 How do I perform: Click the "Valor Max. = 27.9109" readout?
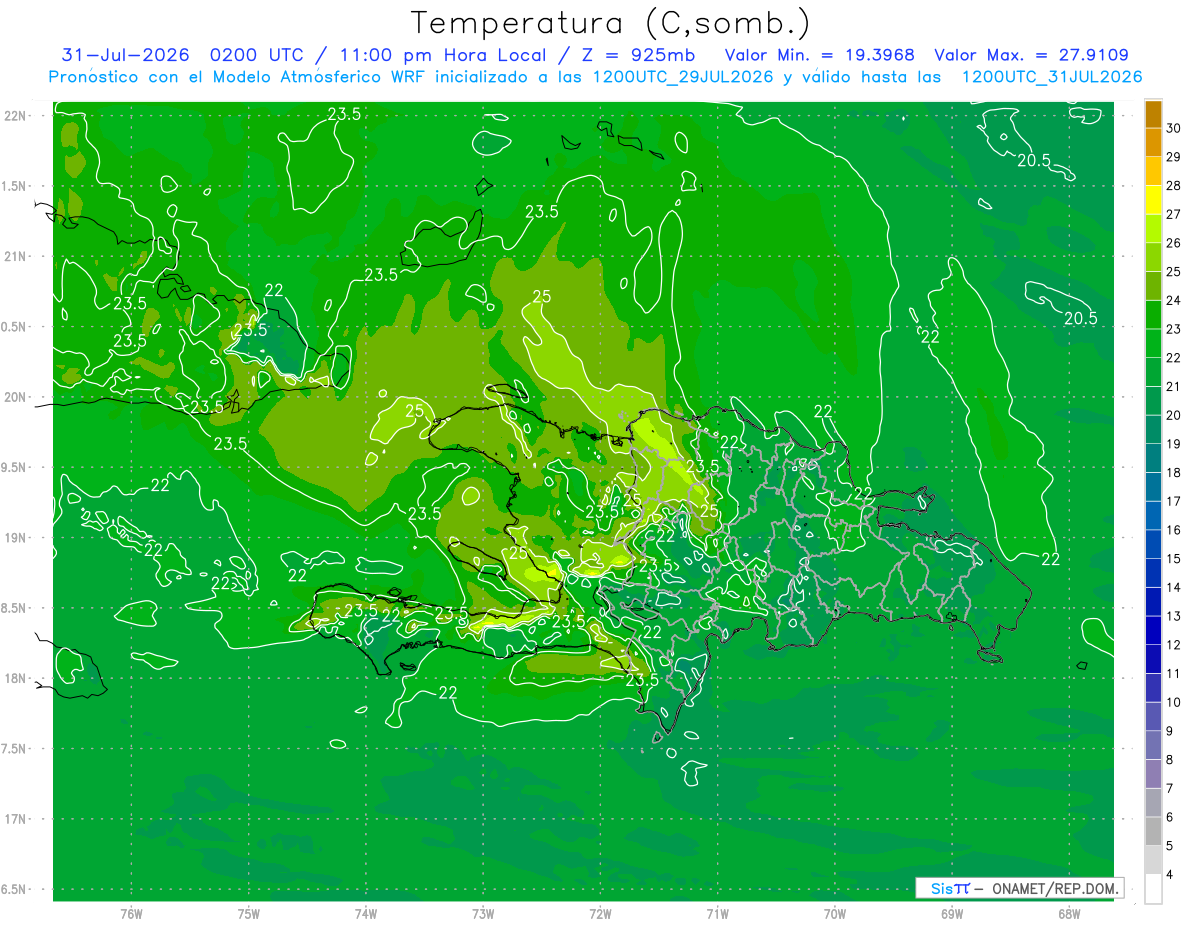(x=1032, y=55)
